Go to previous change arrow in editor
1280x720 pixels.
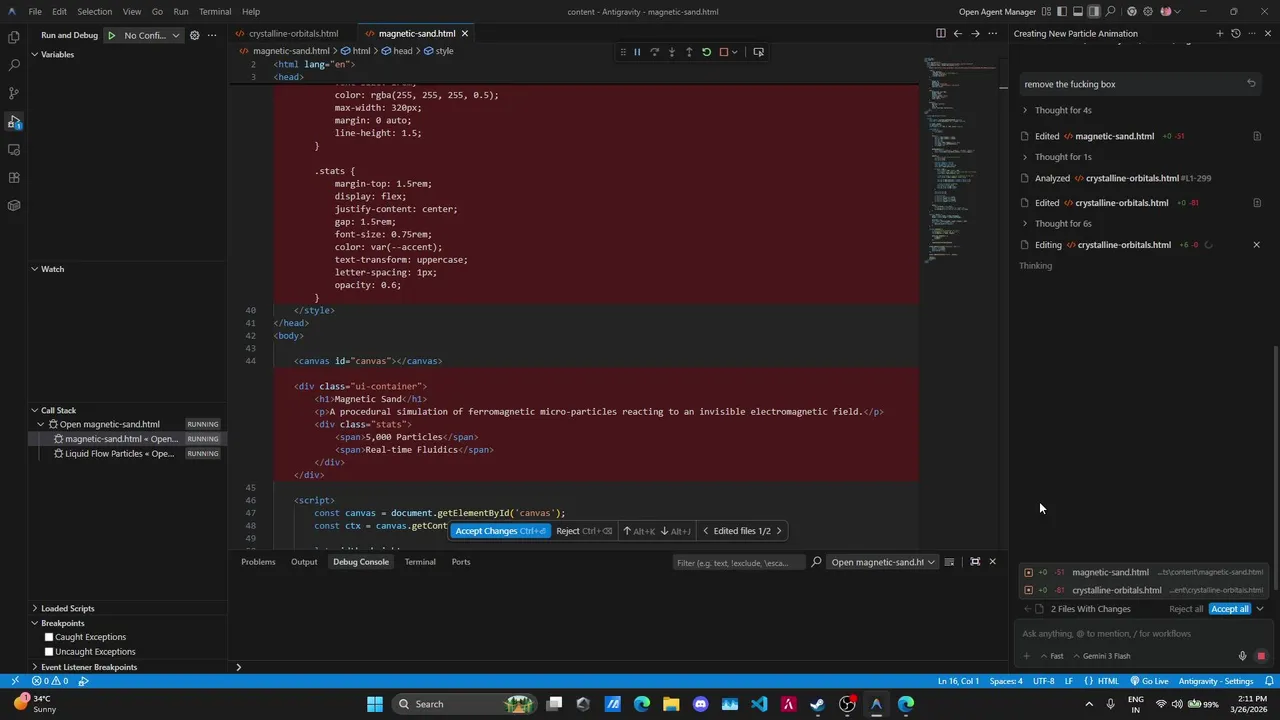point(957,33)
